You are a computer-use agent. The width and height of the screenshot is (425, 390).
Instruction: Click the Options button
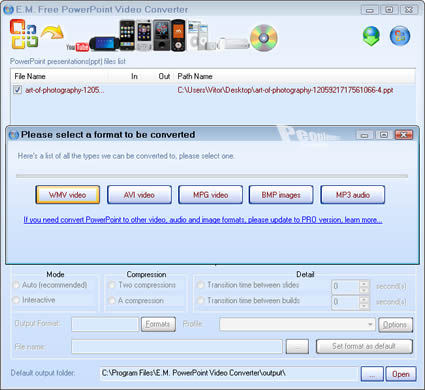click(x=395, y=324)
